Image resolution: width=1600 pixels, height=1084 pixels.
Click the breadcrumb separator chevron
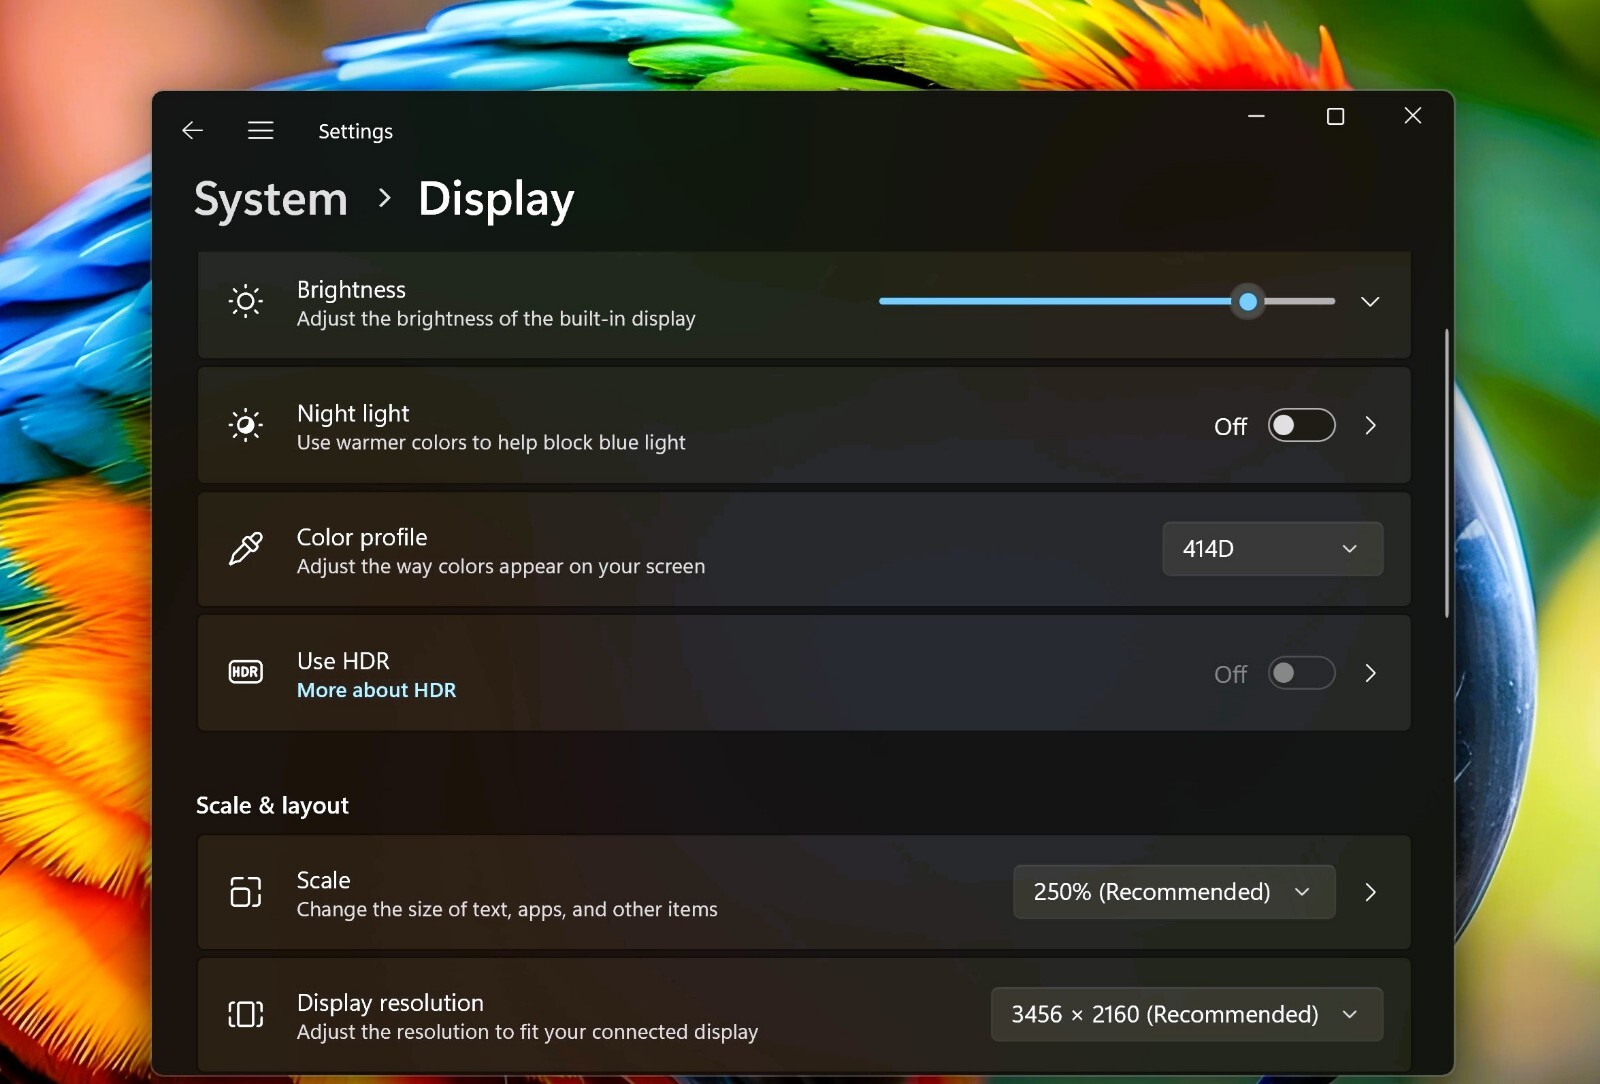tap(384, 198)
